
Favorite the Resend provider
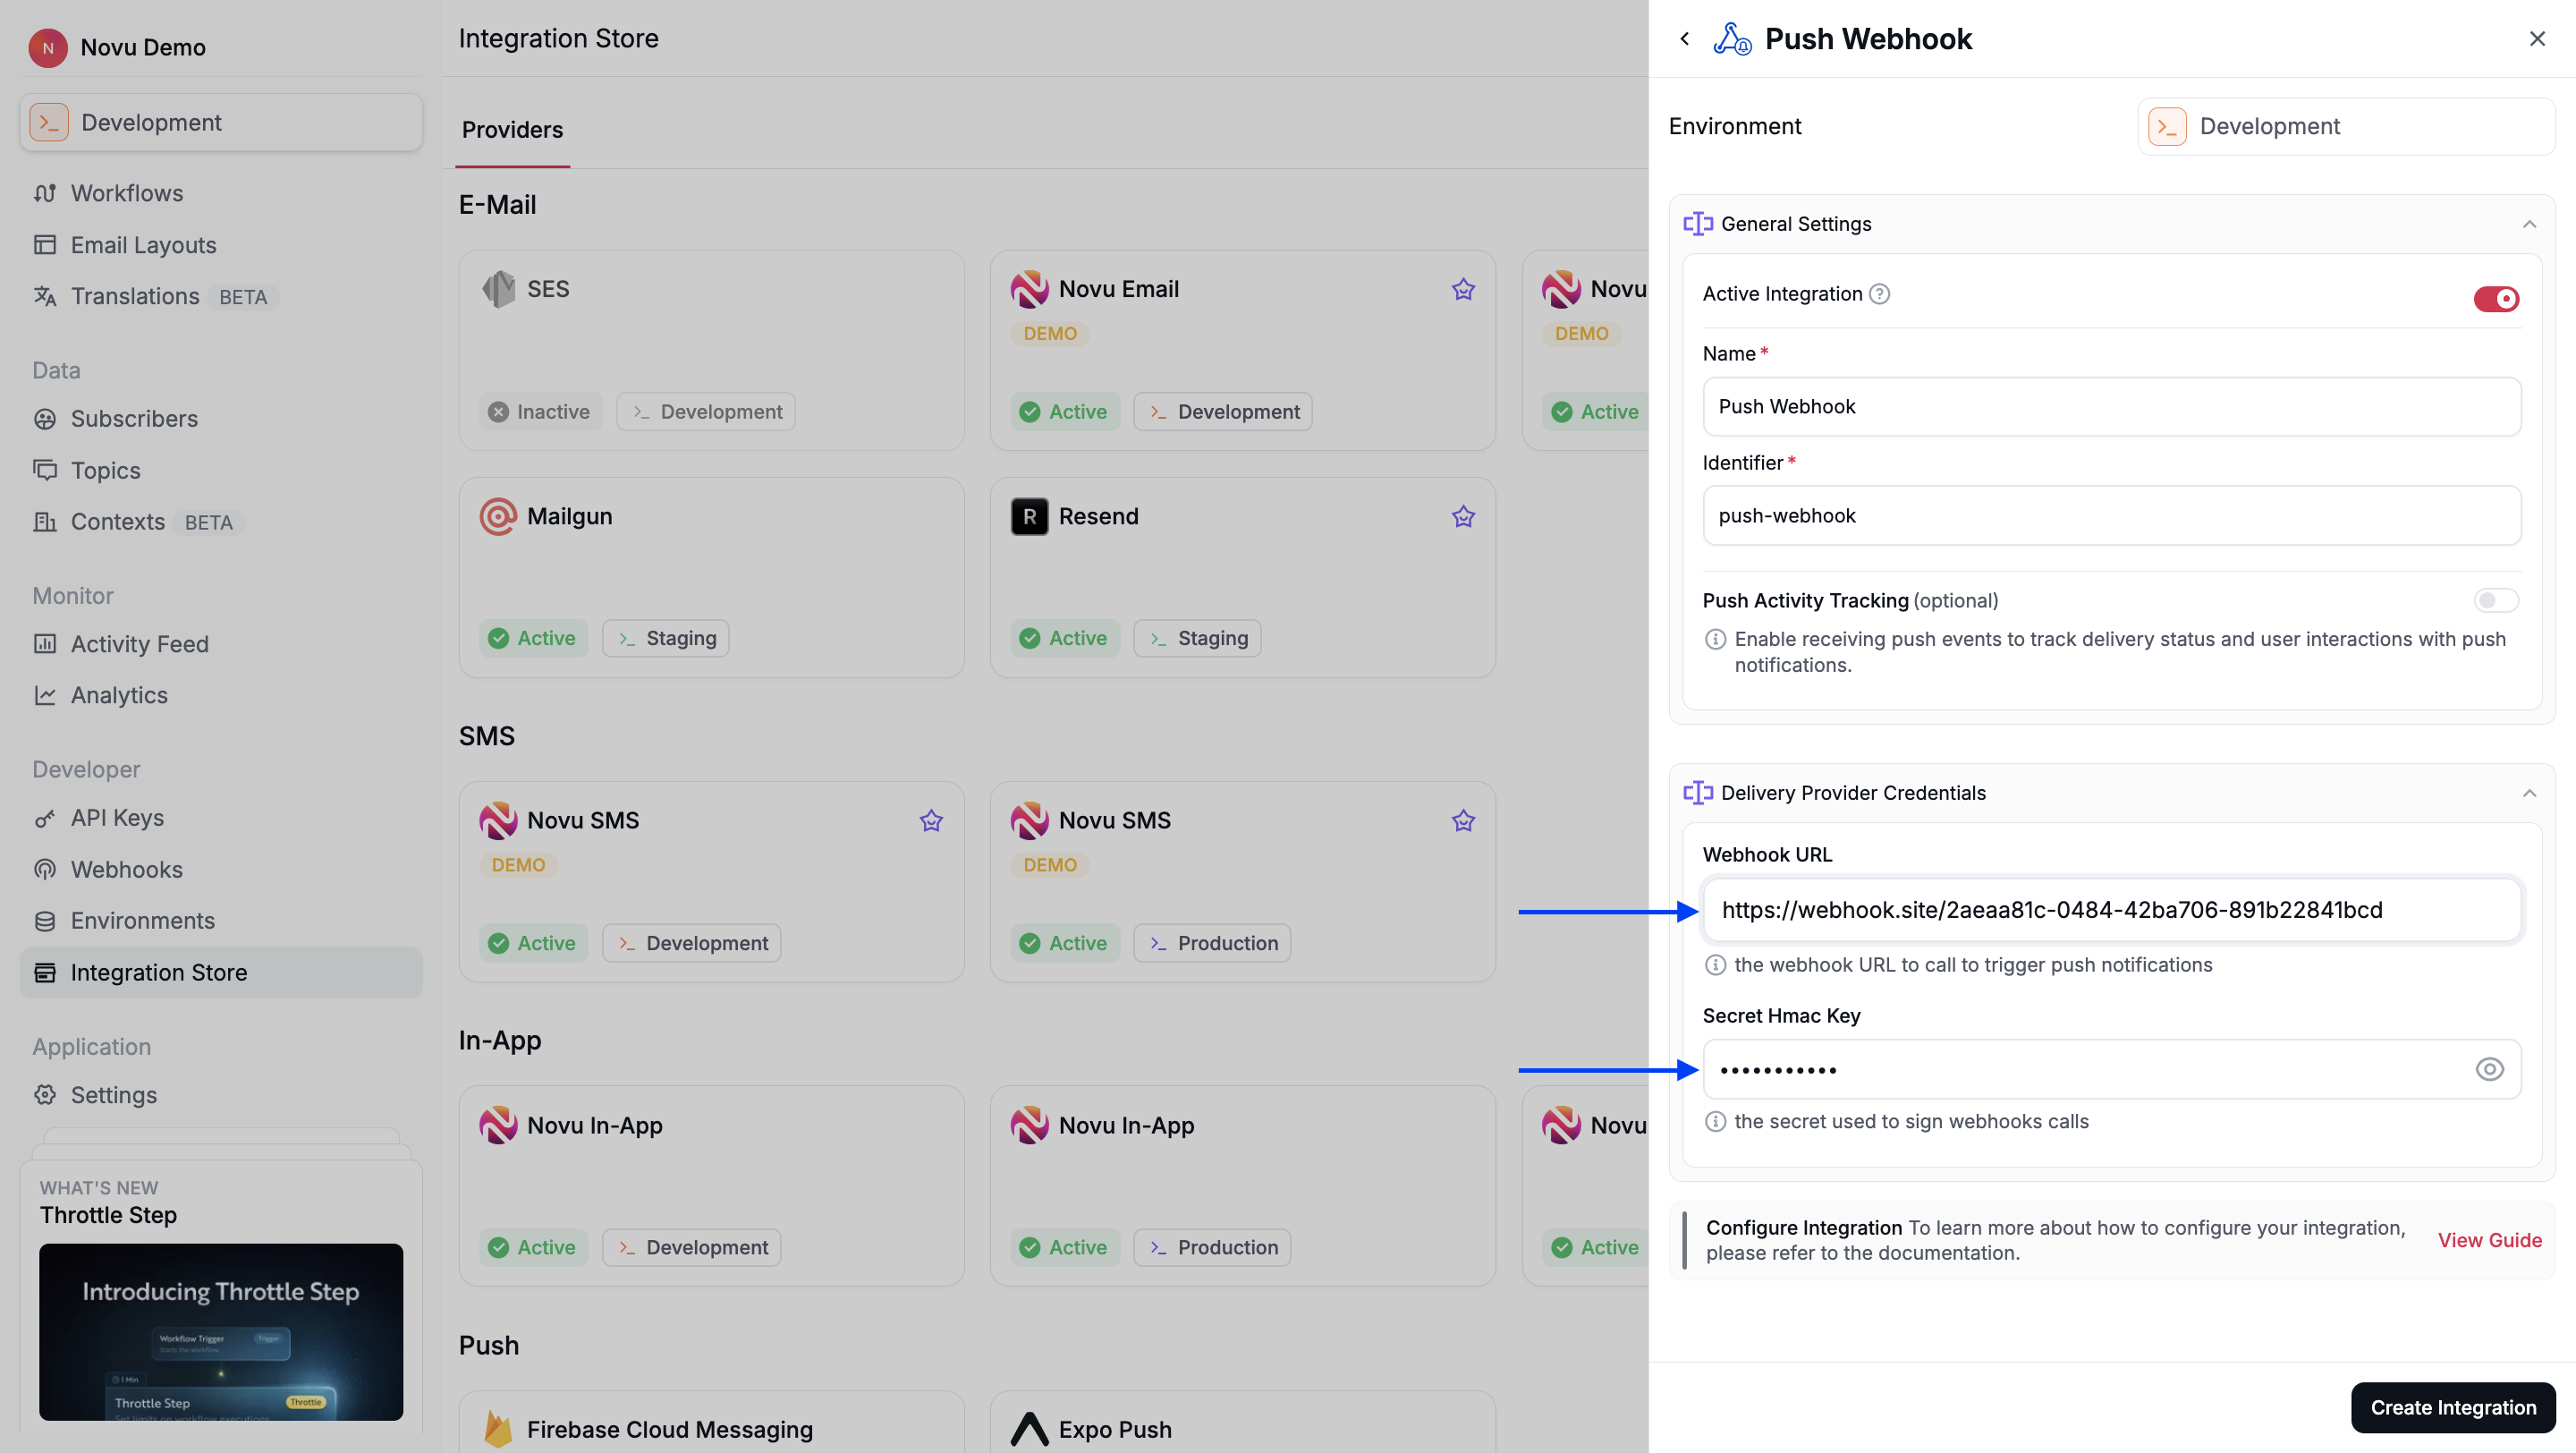(1462, 516)
